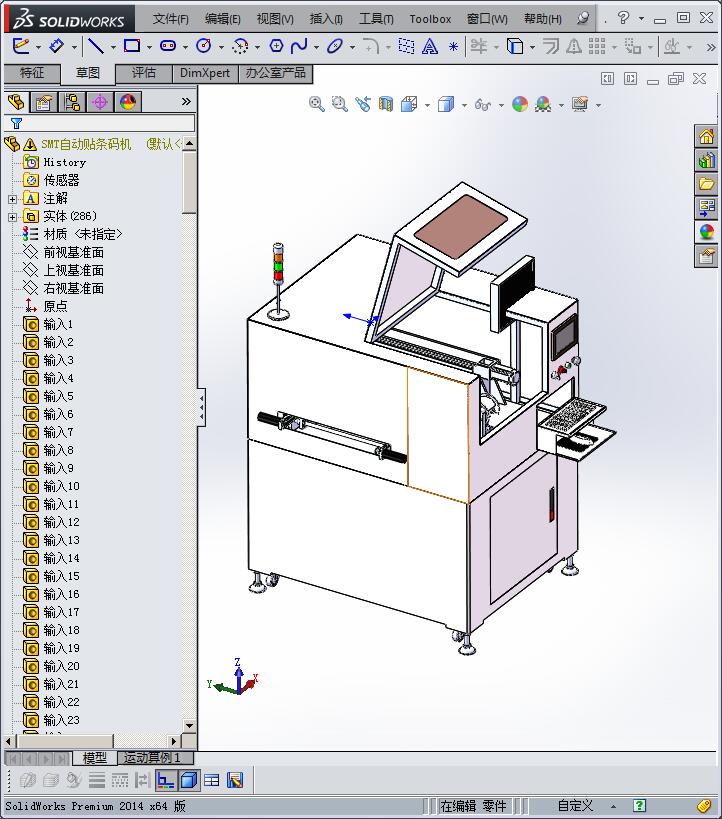Select the Corner Rectangle tool

point(132,46)
